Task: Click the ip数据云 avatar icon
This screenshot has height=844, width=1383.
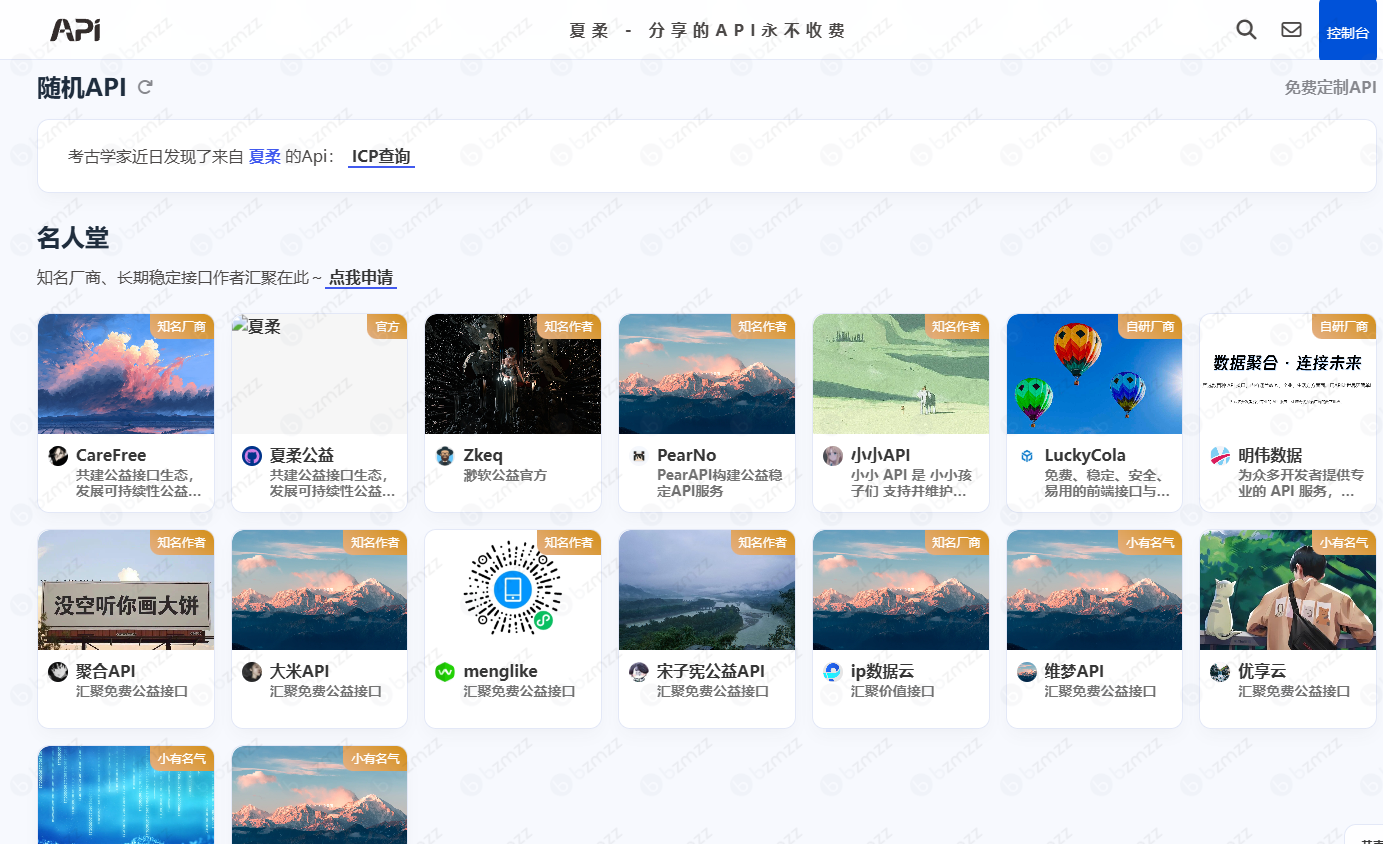Action: (833, 672)
